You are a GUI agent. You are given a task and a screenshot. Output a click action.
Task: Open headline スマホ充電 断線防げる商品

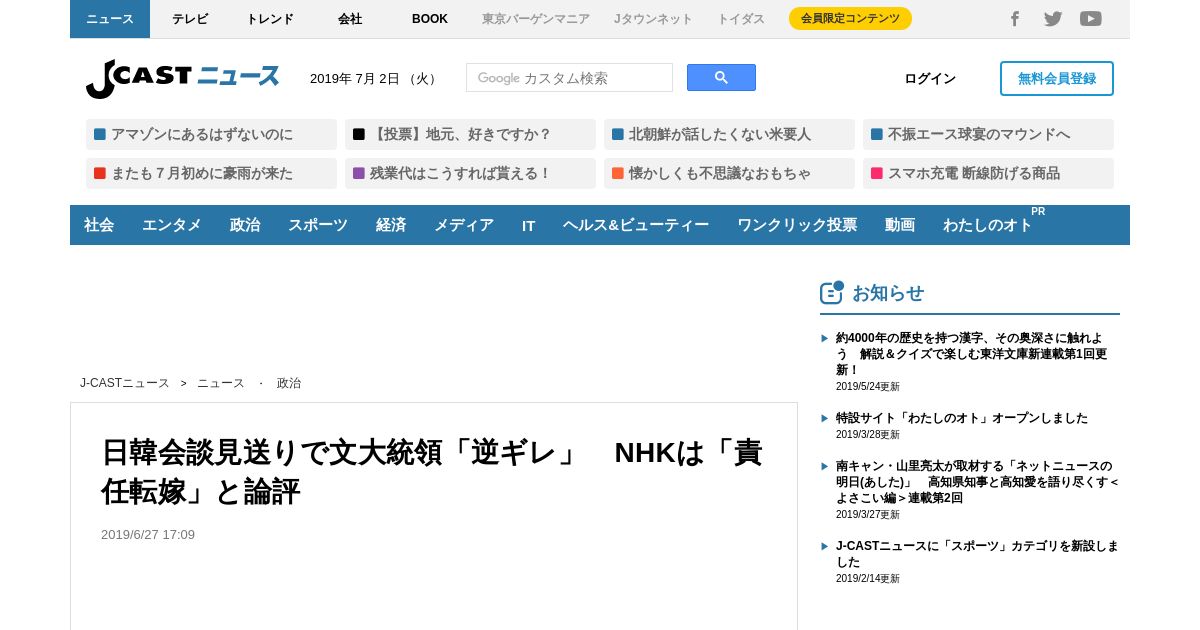[988, 173]
